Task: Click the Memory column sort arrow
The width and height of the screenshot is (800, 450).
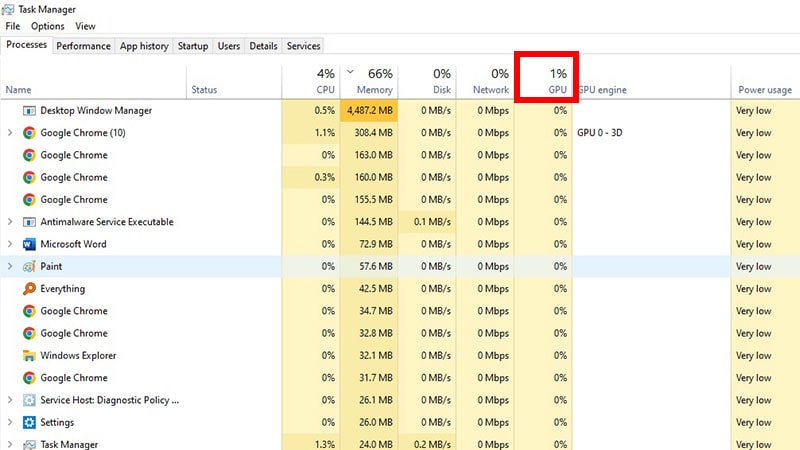Action: tap(351, 72)
